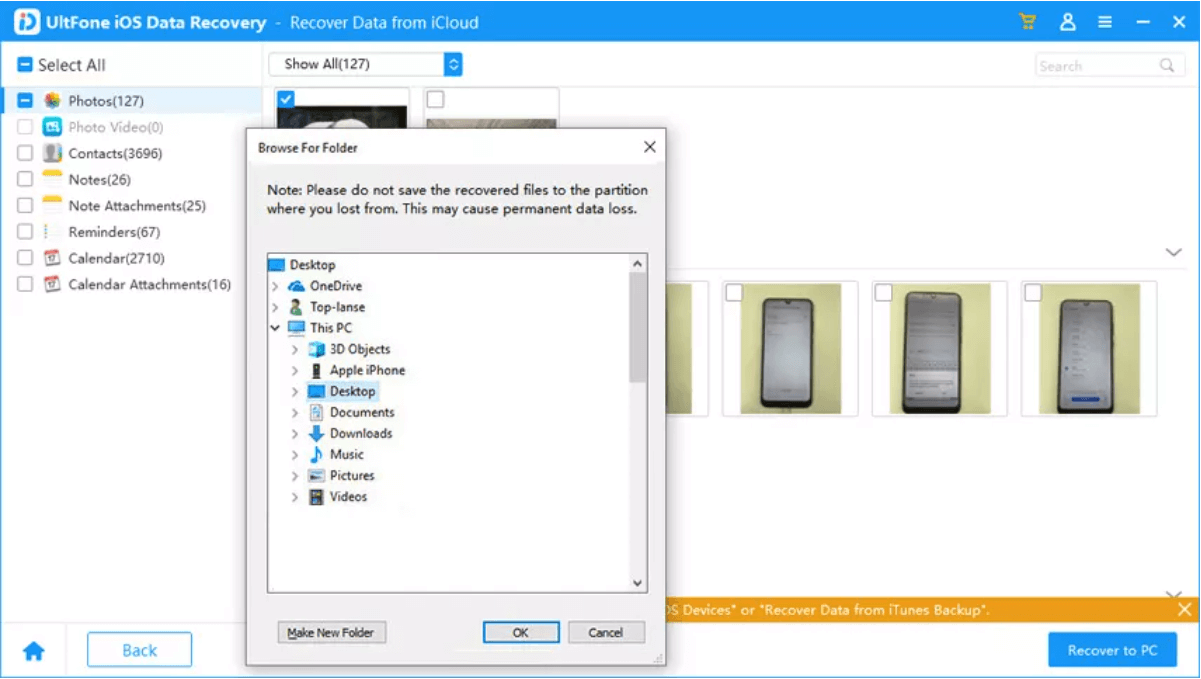Open the user account icon
The height and width of the screenshot is (679, 1201).
click(x=1068, y=20)
